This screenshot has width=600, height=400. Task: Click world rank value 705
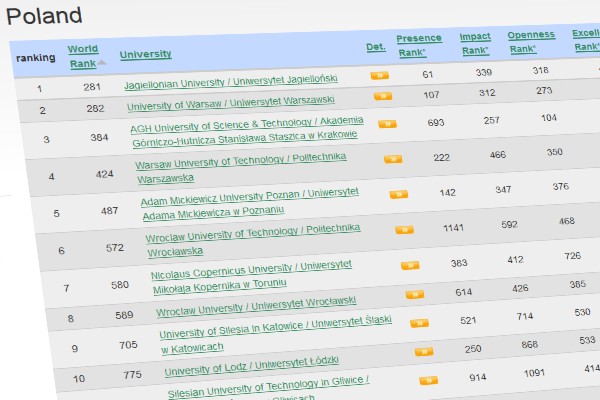(x=128, y=345)
